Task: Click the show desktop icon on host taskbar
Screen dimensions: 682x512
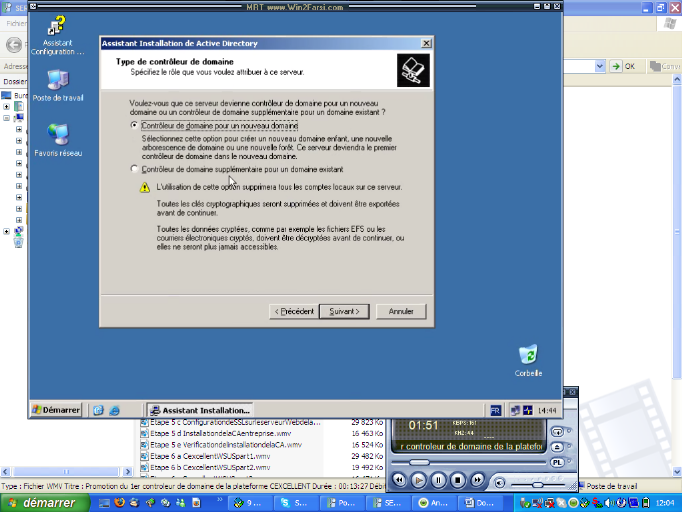Action: point(104,503)
